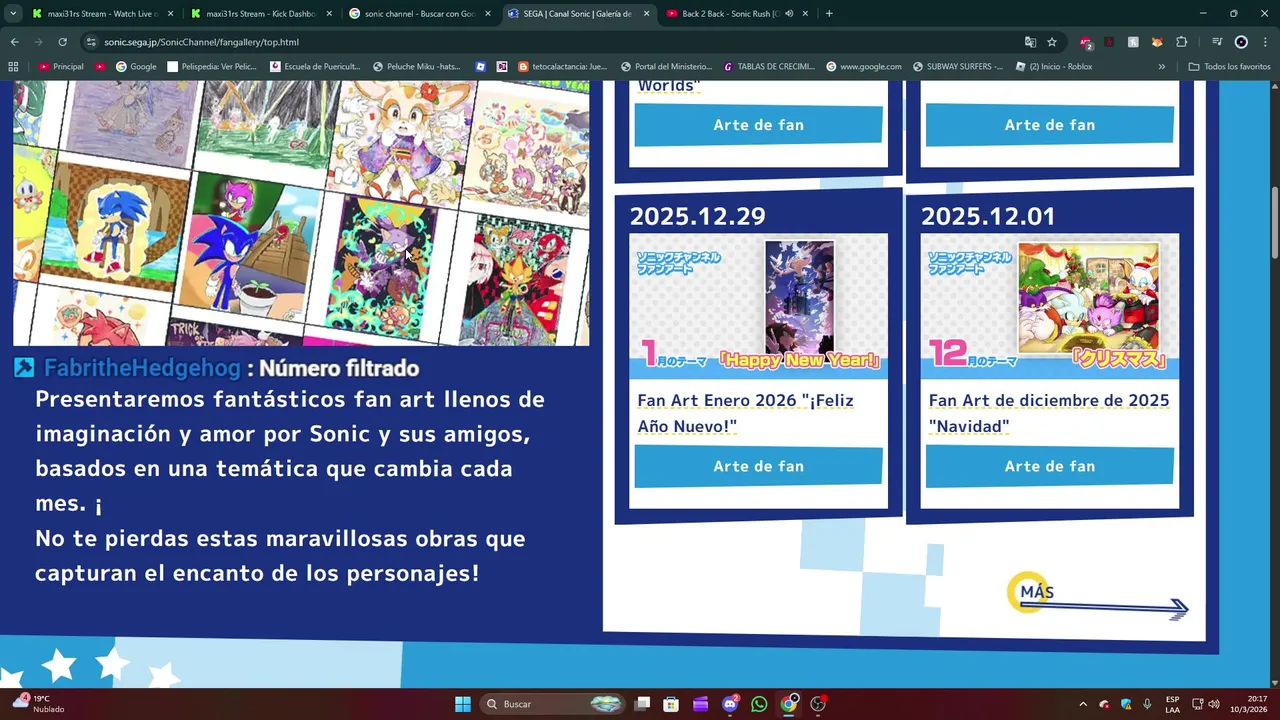Go back to the previous page

(14, 42)
